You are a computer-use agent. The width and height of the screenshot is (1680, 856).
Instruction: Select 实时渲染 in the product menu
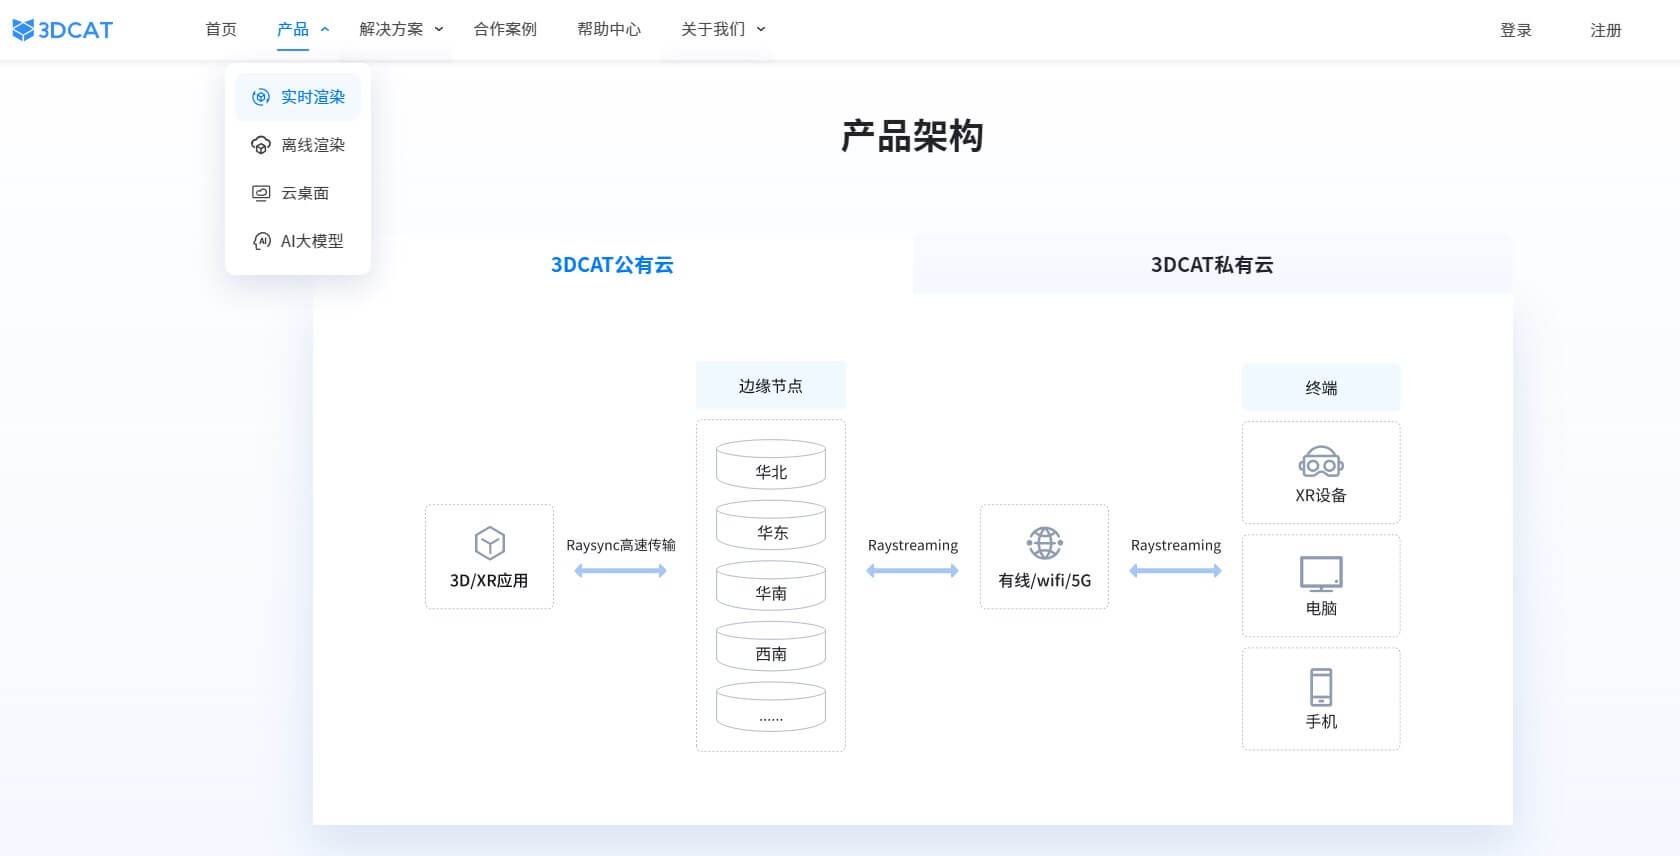pos(298,97)
